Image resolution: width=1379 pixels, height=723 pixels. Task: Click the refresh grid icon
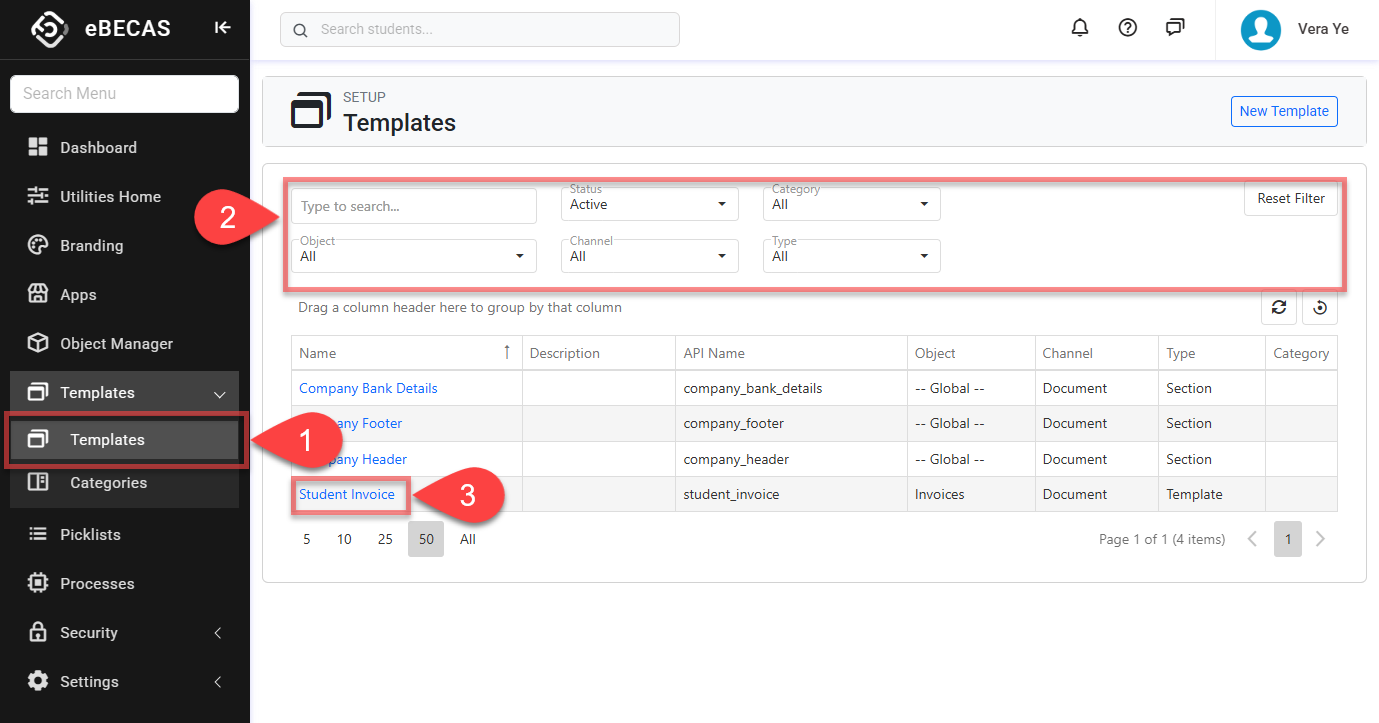tap(1279, 308)
